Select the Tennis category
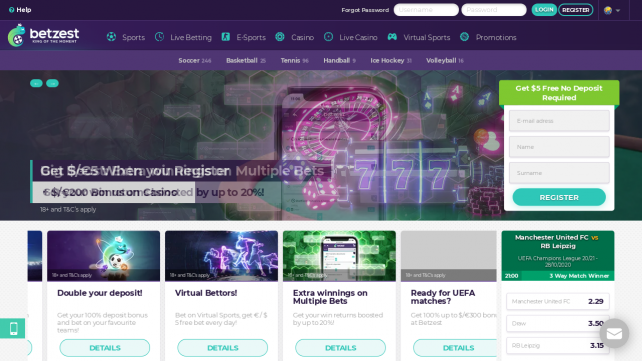Screen dimensions: 642x361 click(294, 61)
